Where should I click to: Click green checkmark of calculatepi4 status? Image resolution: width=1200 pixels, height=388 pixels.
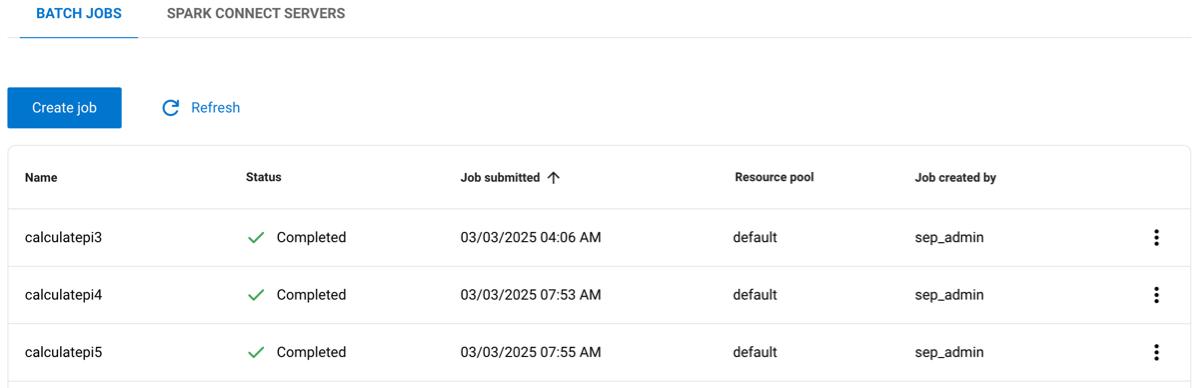click(x=256, y=295)
